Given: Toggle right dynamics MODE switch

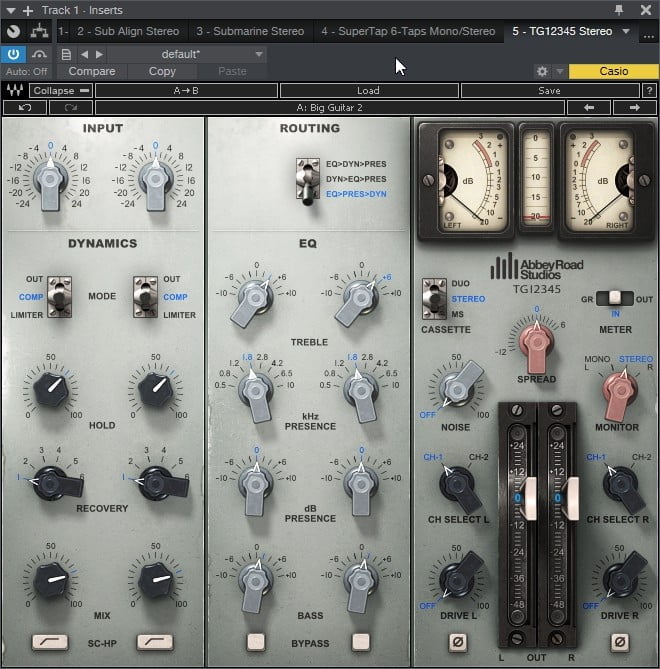Looking at the screenshot, I should (x=145, y=297).
